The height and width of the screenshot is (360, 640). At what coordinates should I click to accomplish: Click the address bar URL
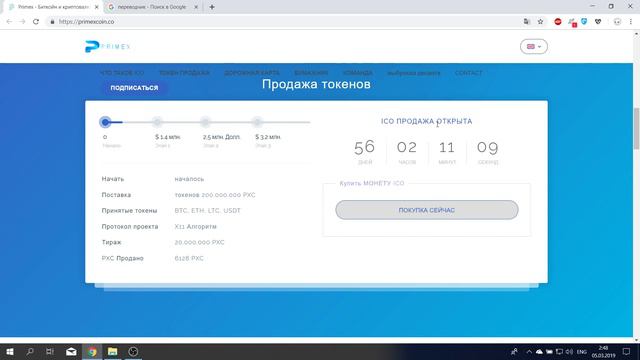click(x=86, y=22)
